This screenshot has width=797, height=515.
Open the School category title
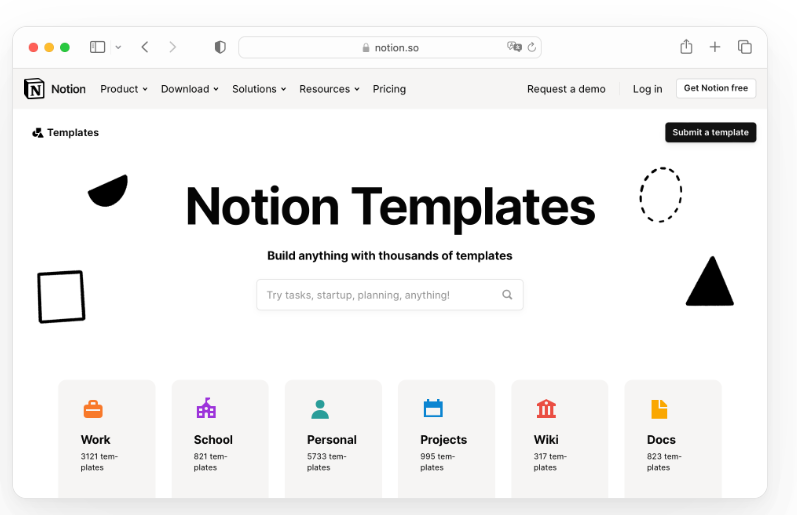213,440
